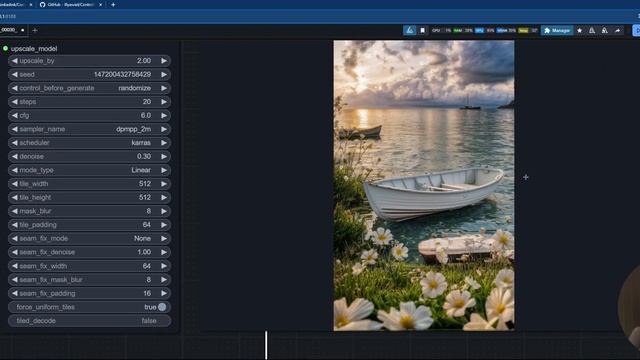640x360 pixels.
Task: Decrease steps using the left arrow
Action: (15, 102)
